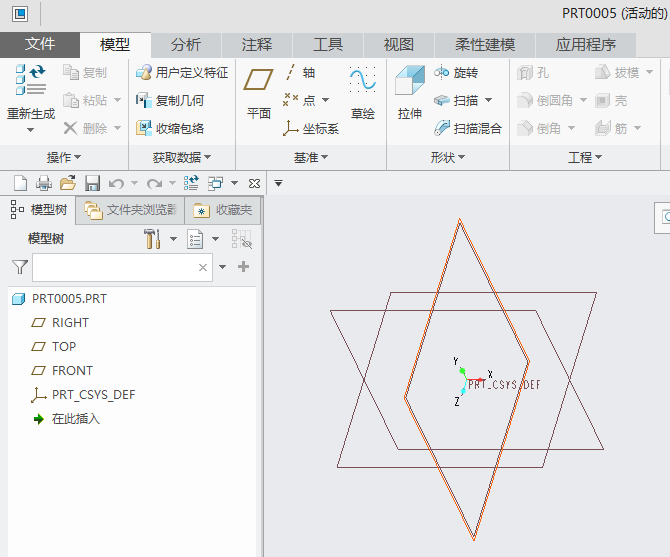
Task: Click the save icon in quick access toolbar
Action: tap(92, 183)
